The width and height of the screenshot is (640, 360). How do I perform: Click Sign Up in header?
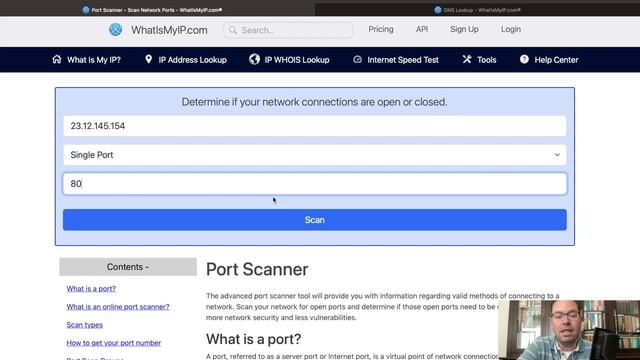(x=464, y=29)
